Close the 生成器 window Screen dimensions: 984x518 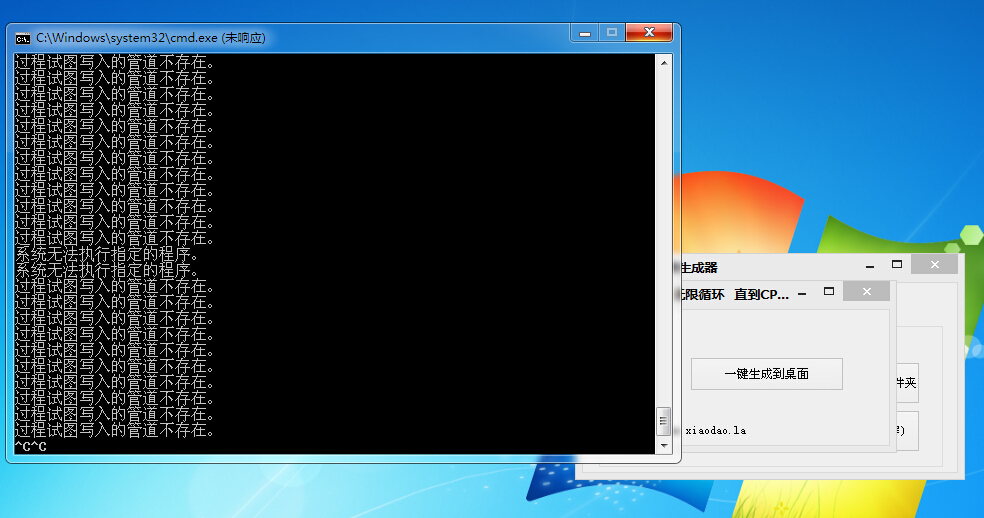tap(935, 265)
